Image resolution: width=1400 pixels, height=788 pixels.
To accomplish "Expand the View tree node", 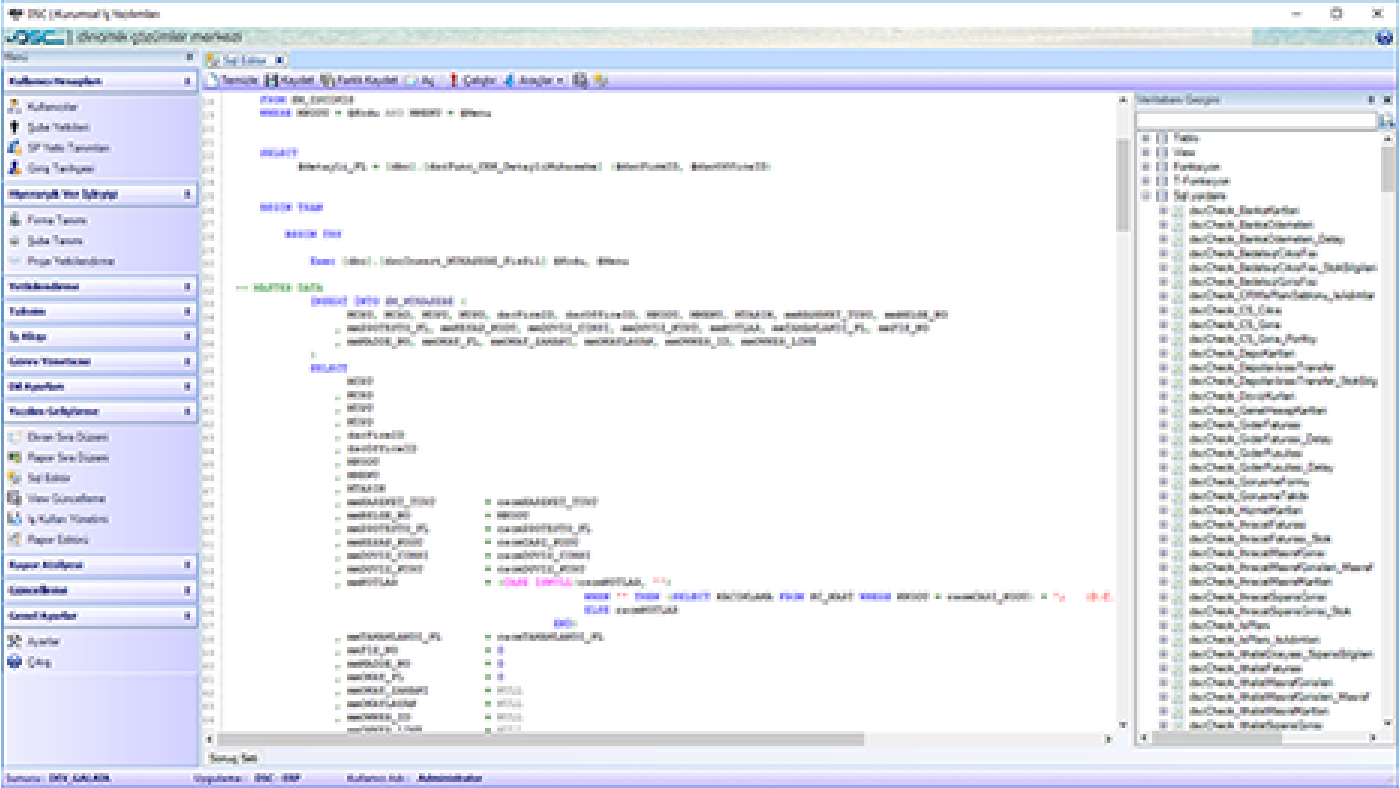I will pyautogui.click(x=1145, y=152).
